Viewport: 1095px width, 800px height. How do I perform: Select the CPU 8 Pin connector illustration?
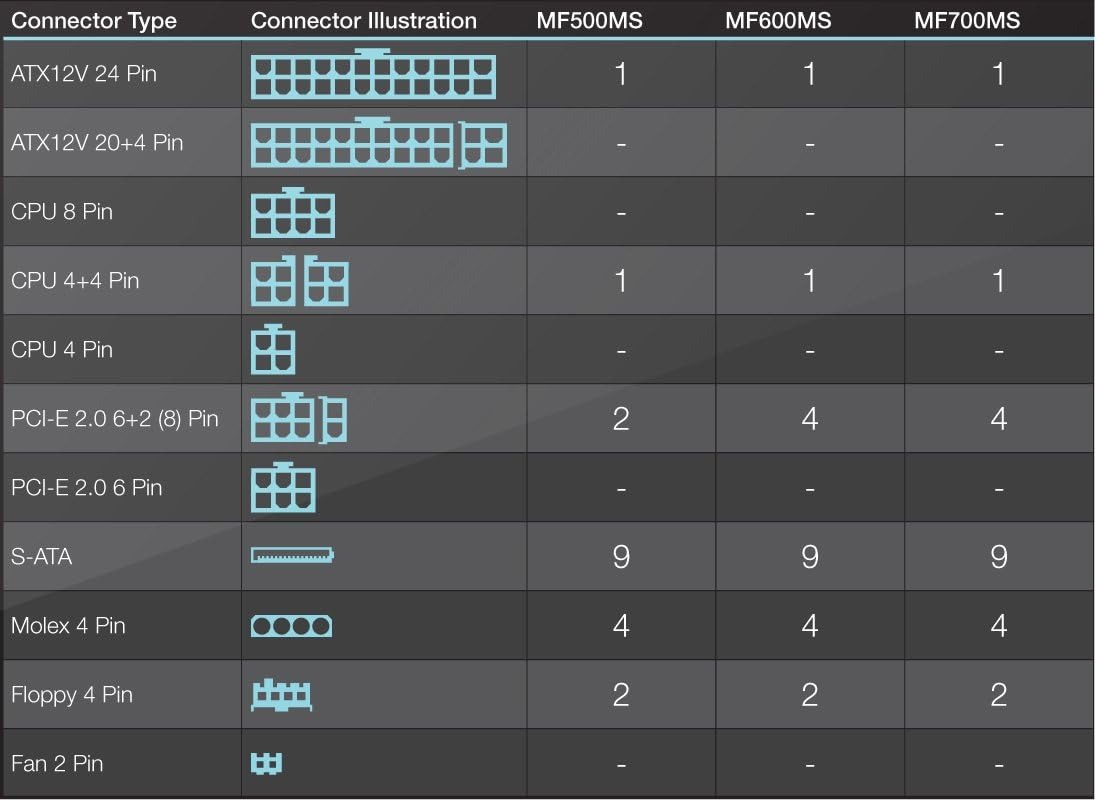click(x=292, y=213)
